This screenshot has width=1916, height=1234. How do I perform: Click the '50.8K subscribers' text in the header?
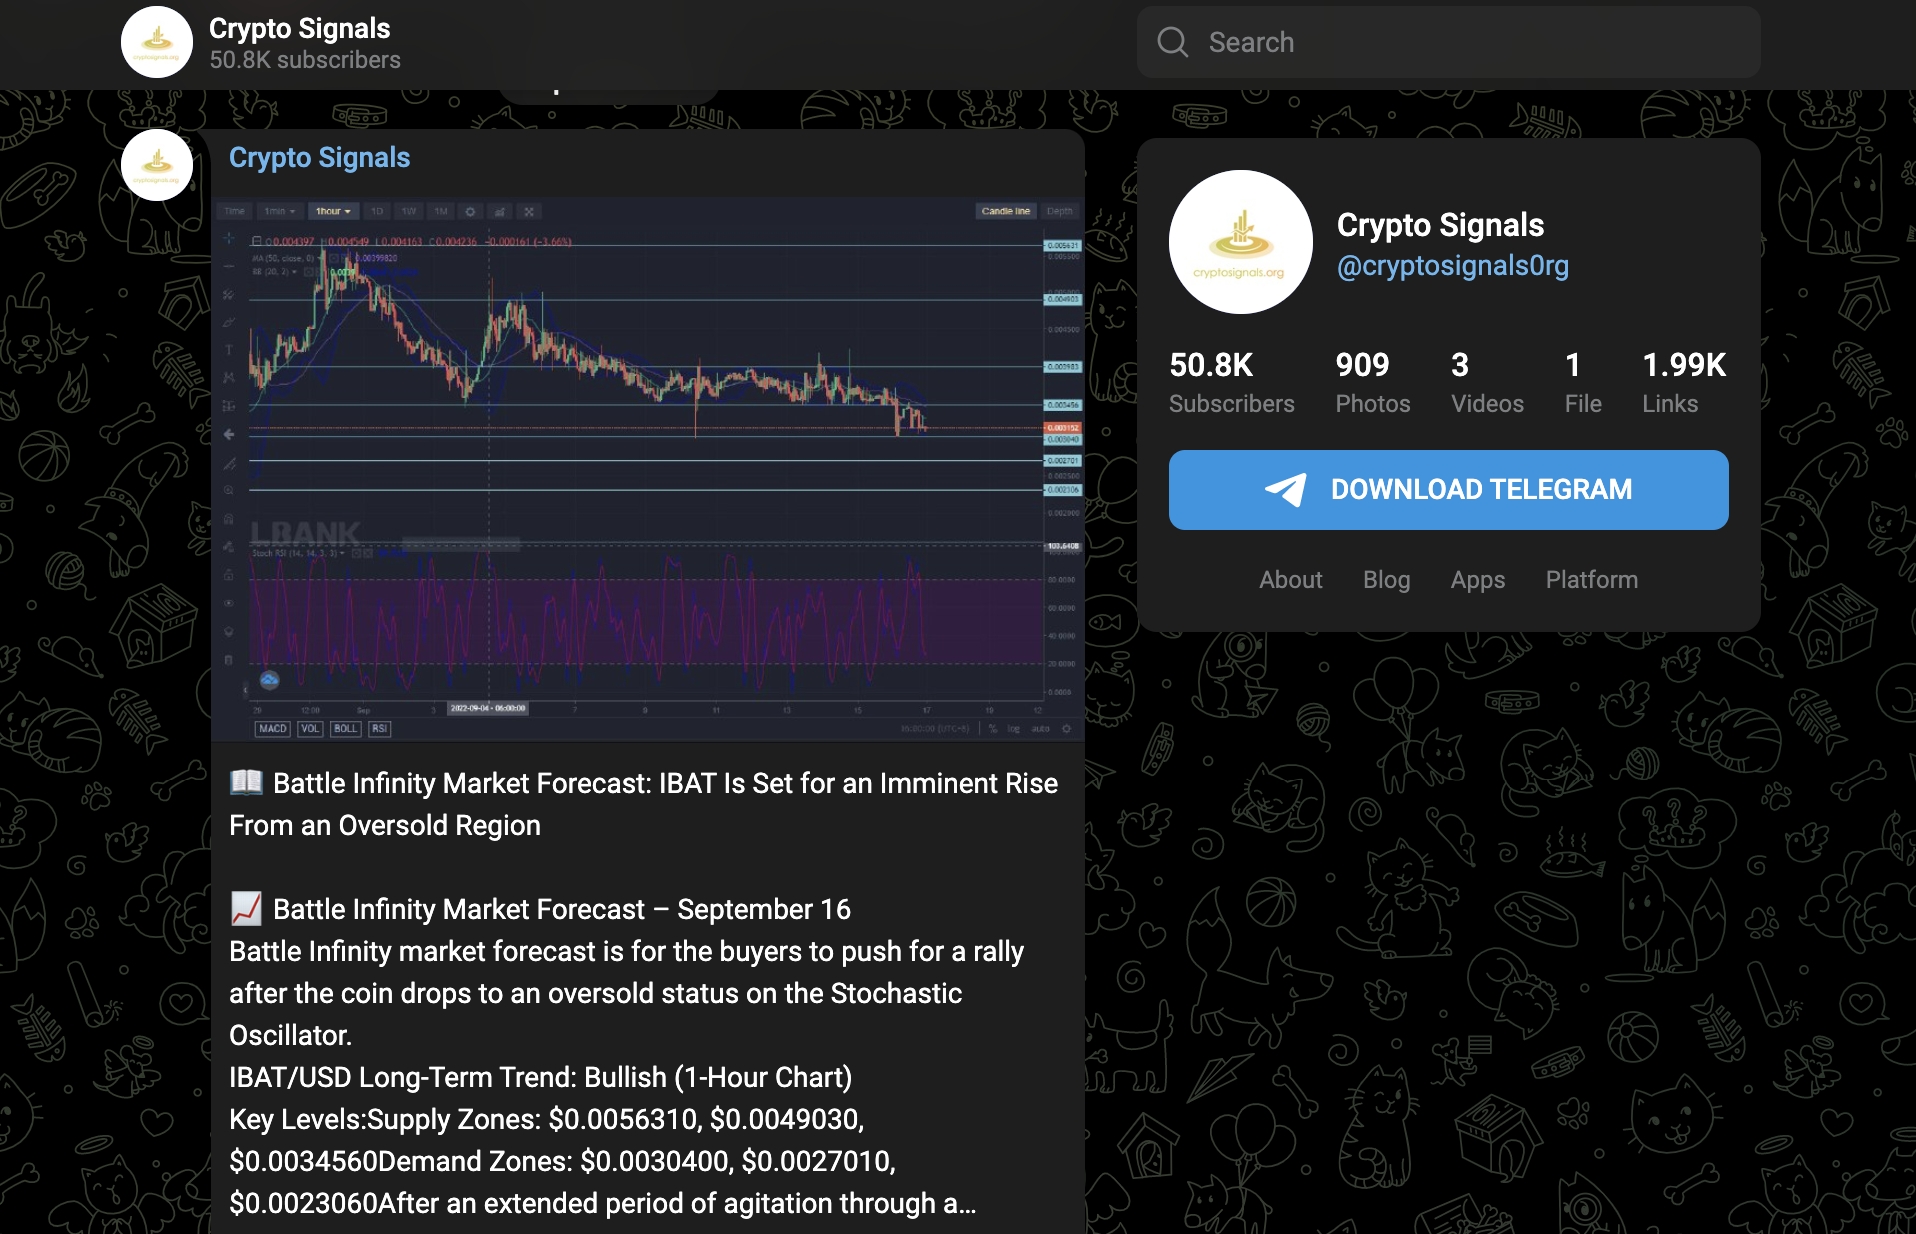tap(305, 60)
